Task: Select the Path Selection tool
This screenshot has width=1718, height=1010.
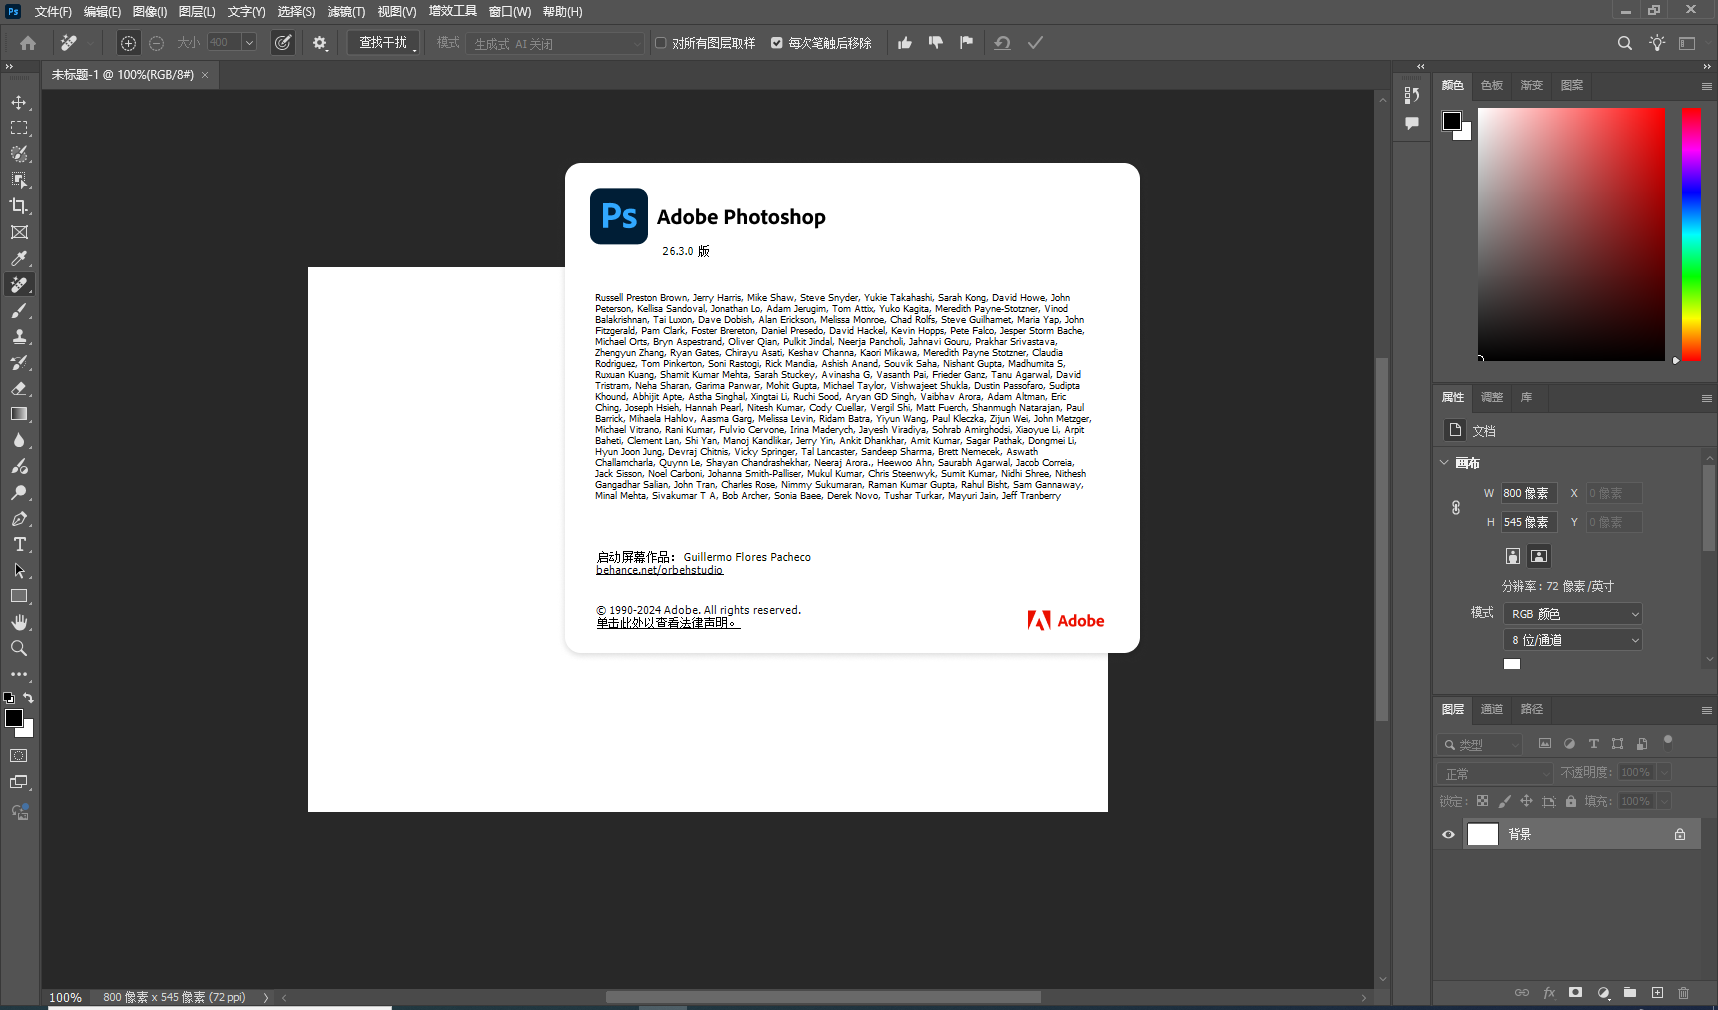Action: pyautogui.click(x=19, y=571)
